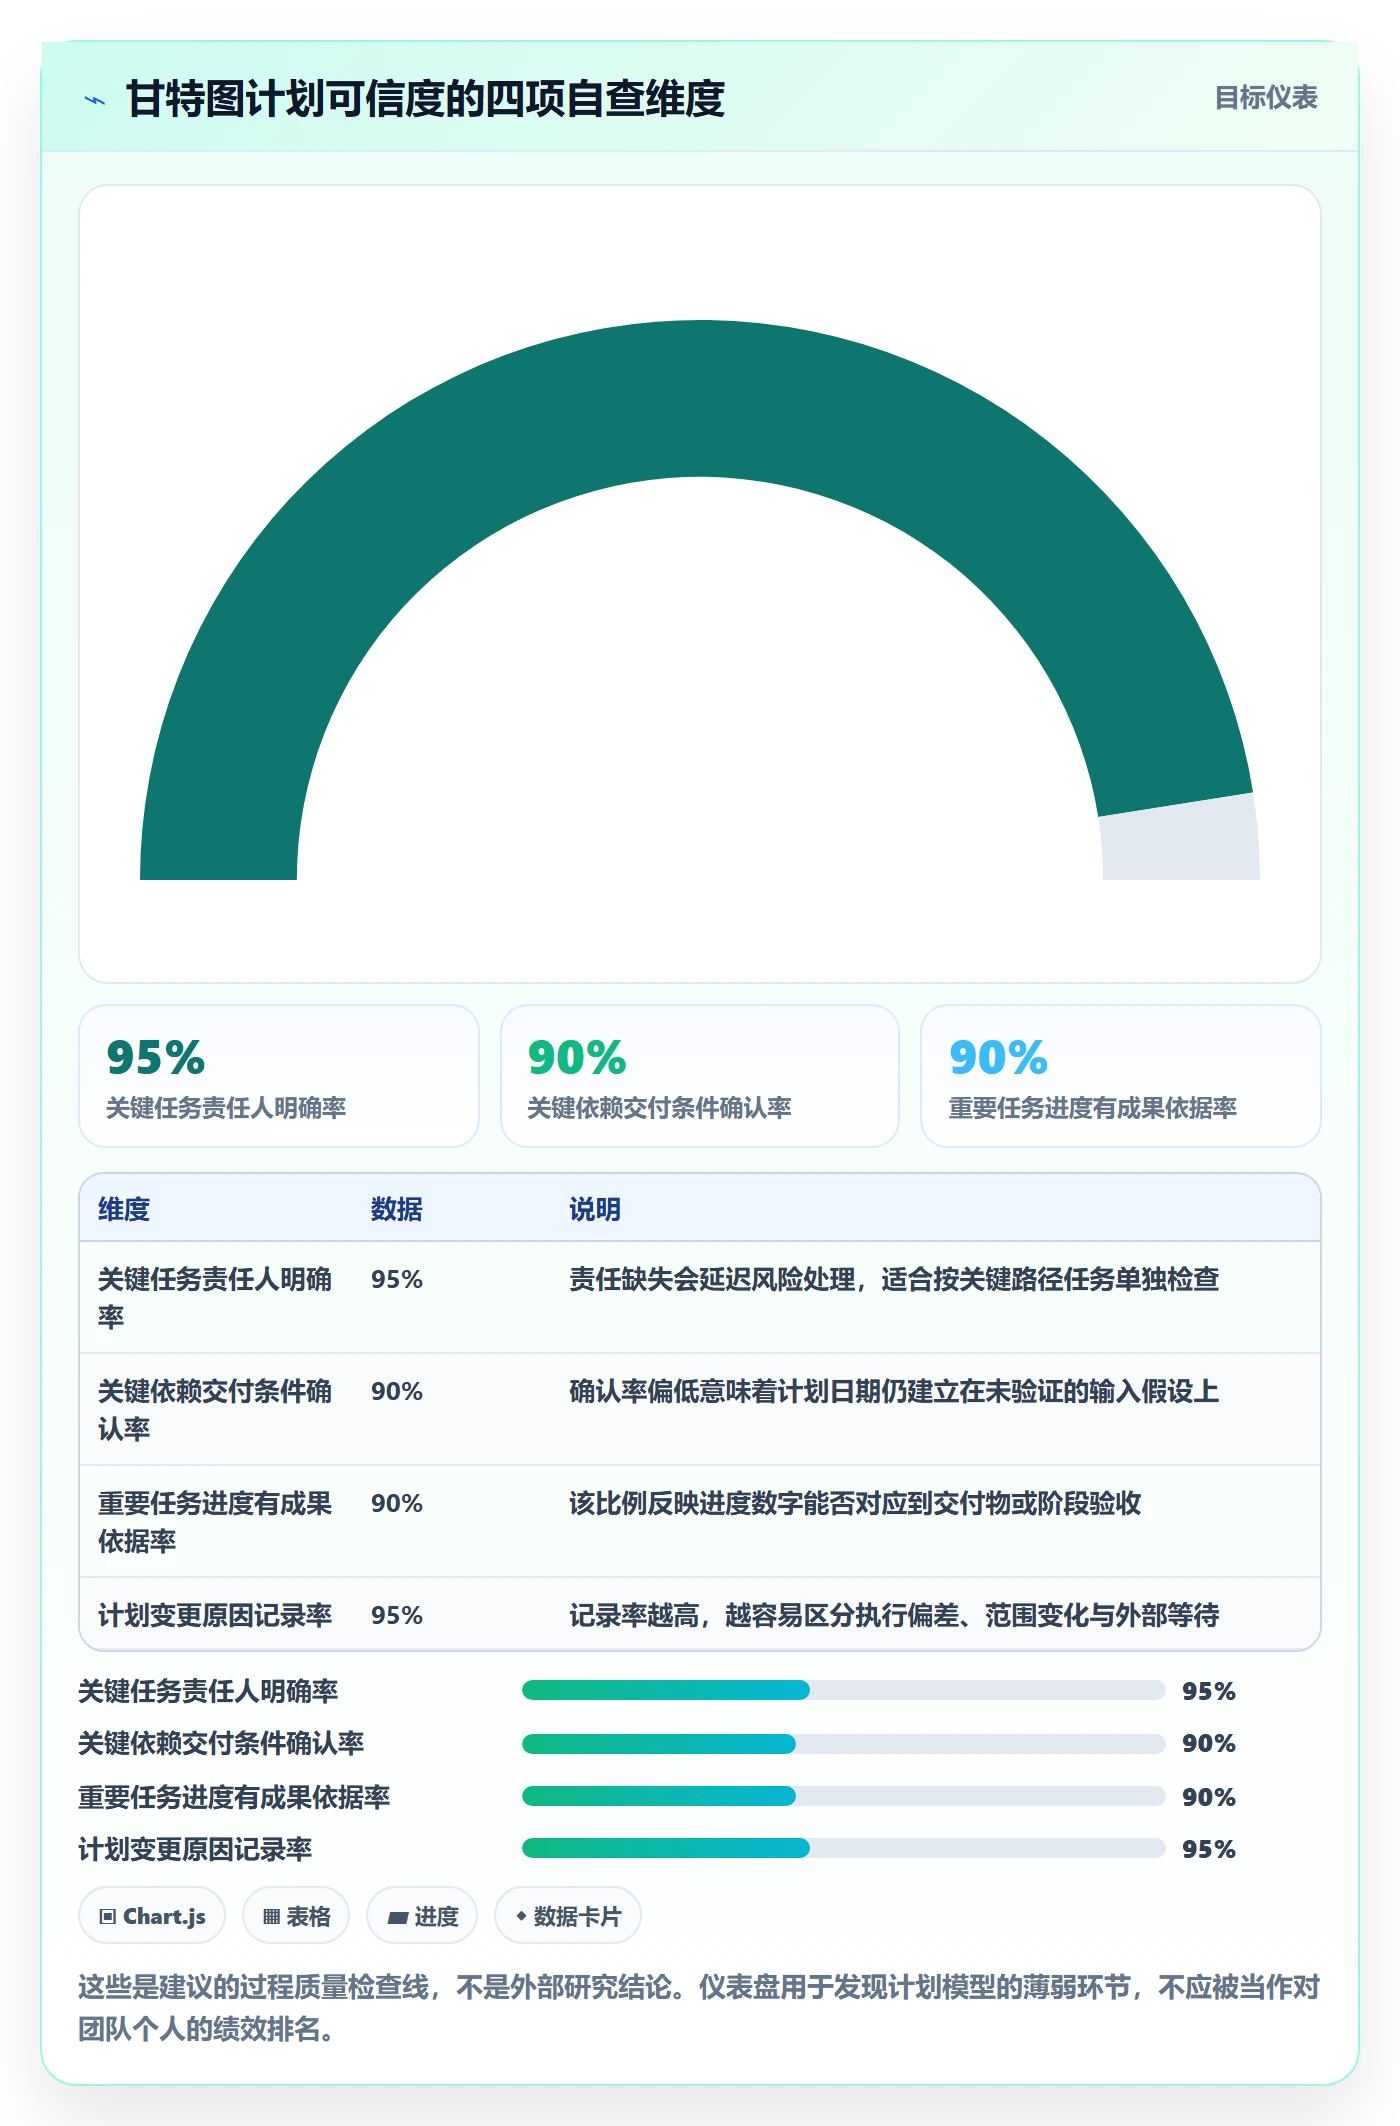Click the 95% value in 计划变更原因记录率 table row

pyautogui.click(x=397, y=1615)
